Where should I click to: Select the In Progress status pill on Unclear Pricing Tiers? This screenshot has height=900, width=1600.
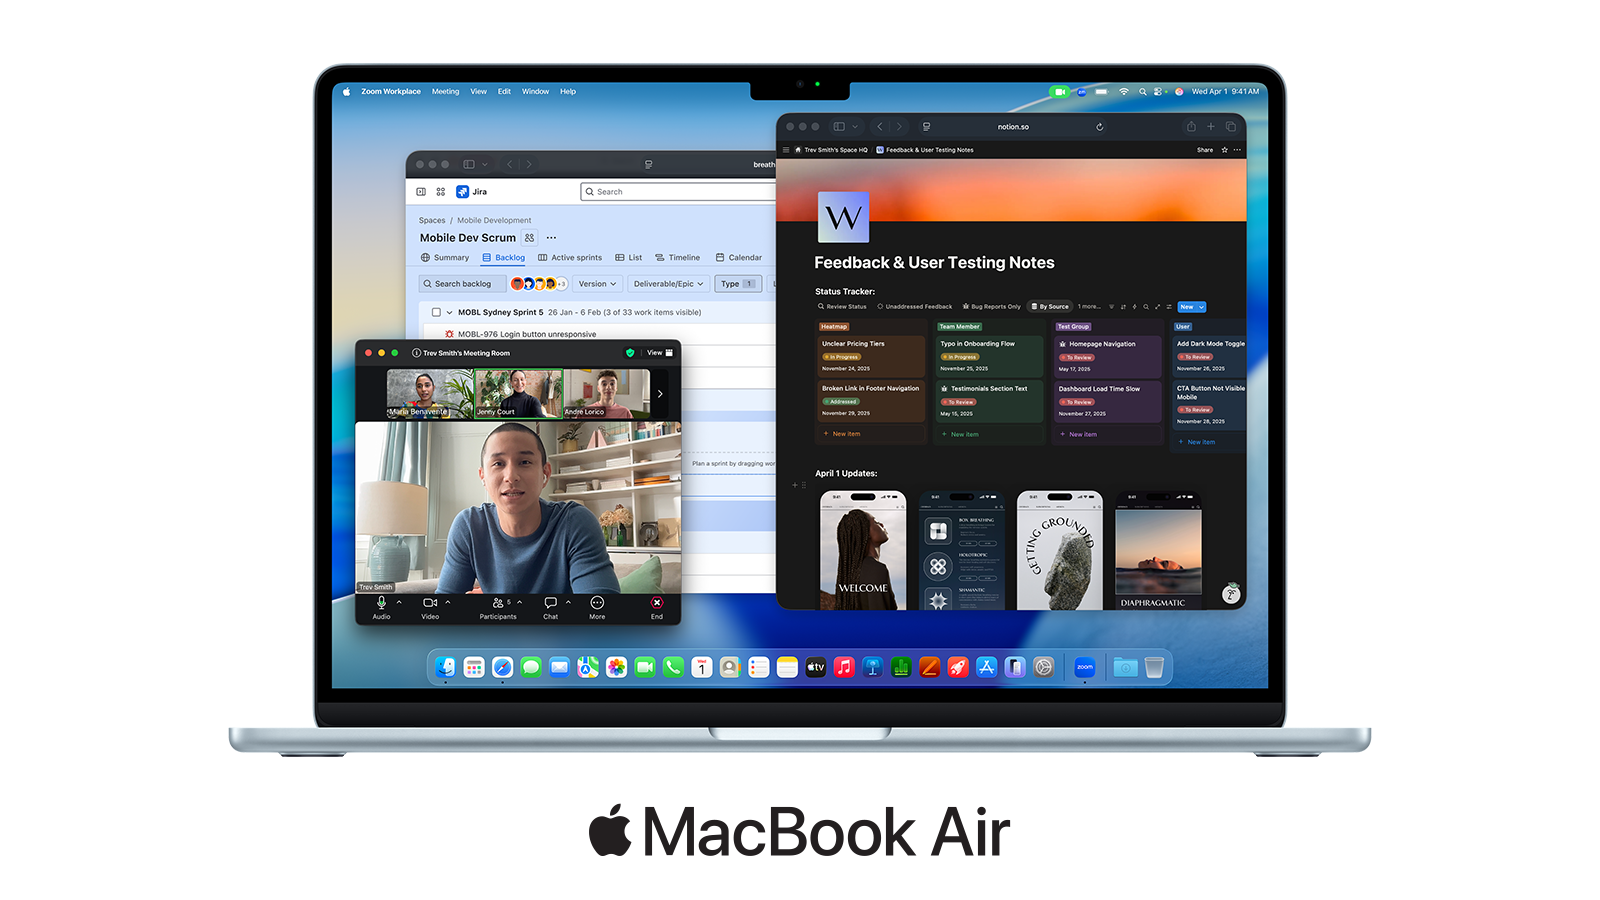[x=842, y=357]
